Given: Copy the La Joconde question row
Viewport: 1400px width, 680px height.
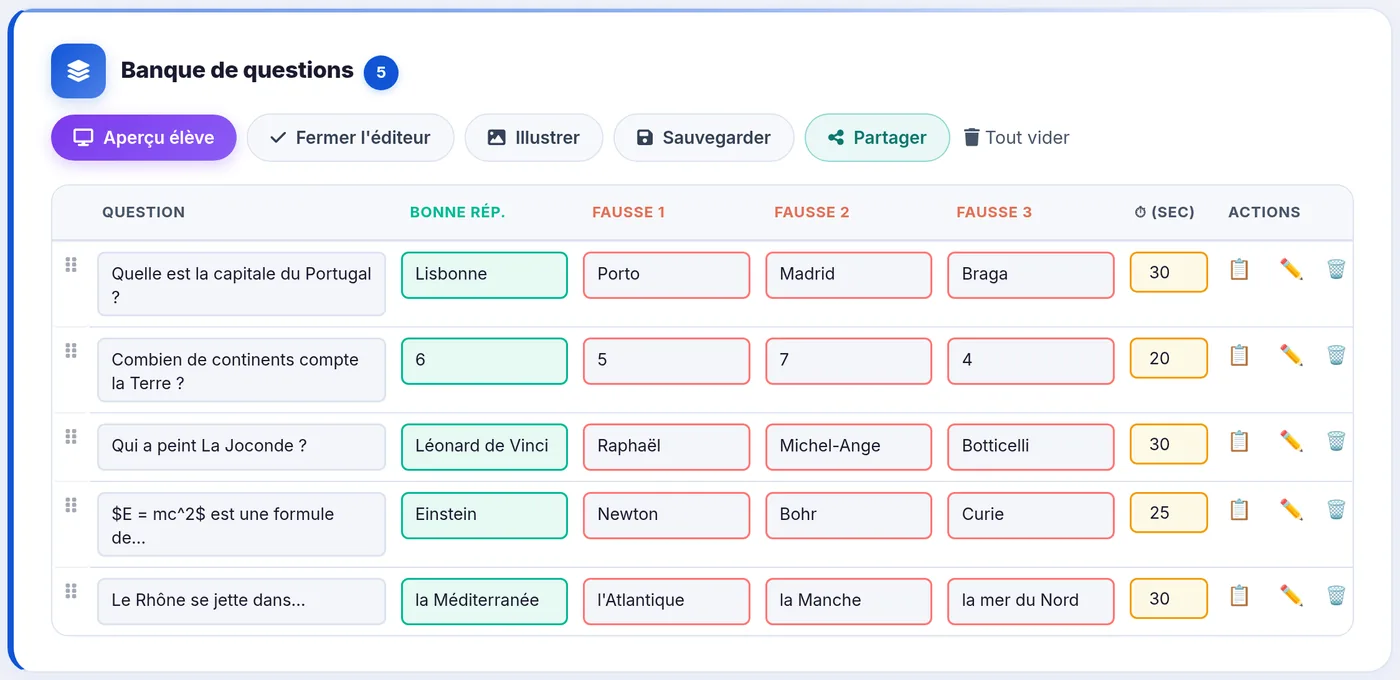Looking at the screenshot, I should pyautogui.click(x=1239, y=441).
